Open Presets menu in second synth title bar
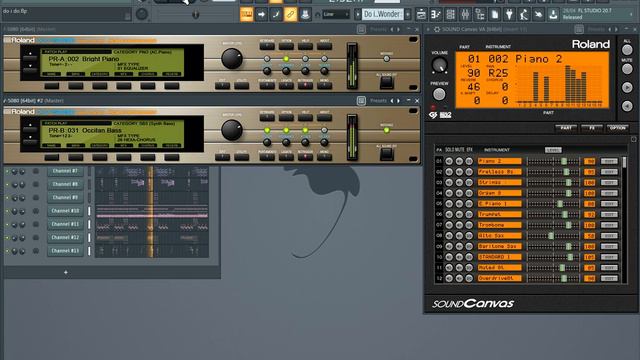This screenshot has height=360, width=640. (378, 100)
